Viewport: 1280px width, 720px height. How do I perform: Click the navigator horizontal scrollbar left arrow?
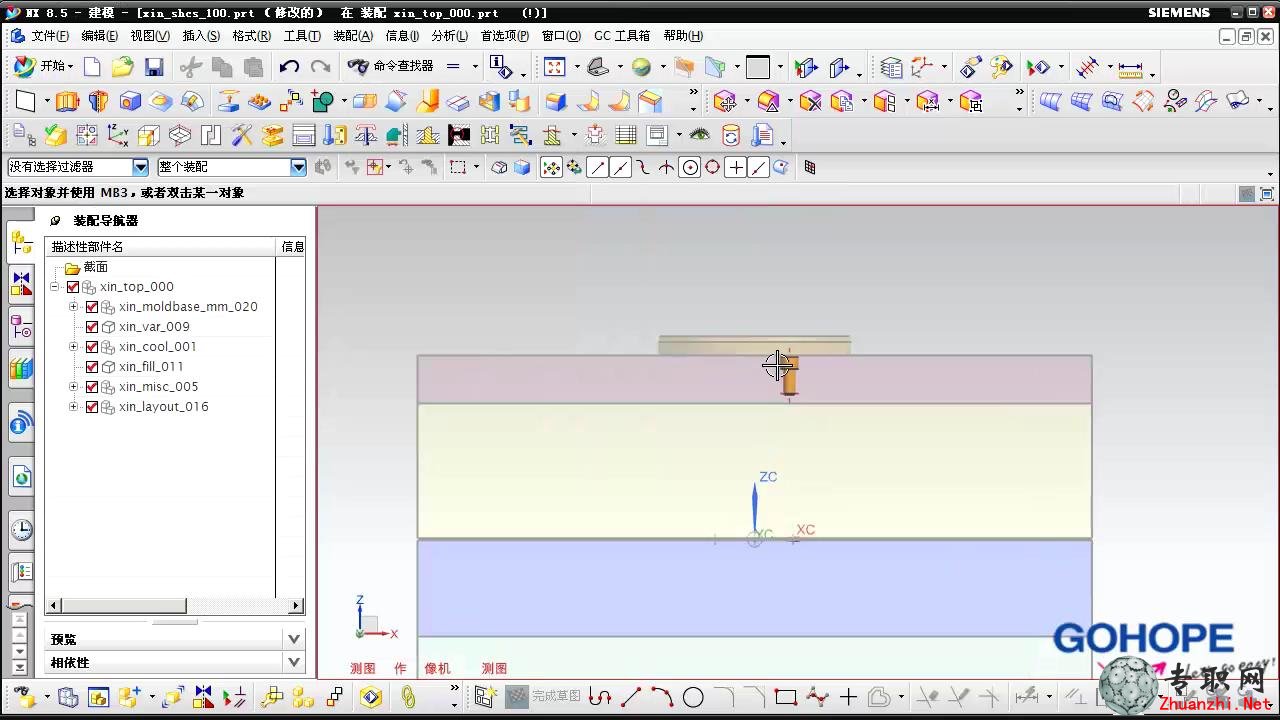tap(55, 606)
